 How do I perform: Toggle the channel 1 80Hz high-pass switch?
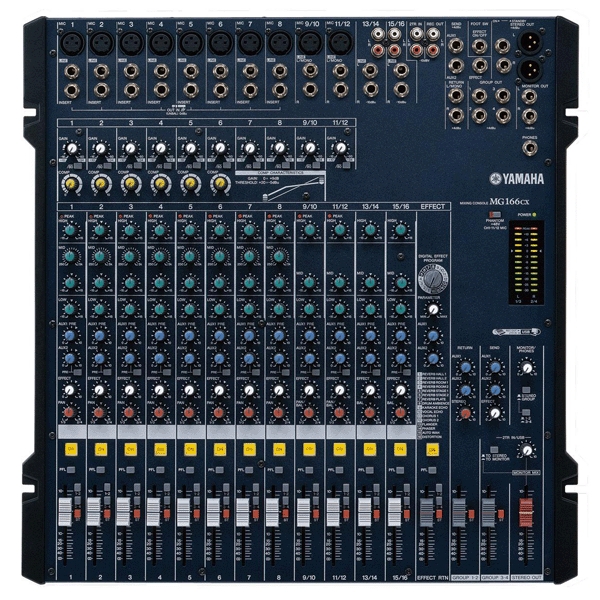[x=78, y=166]
